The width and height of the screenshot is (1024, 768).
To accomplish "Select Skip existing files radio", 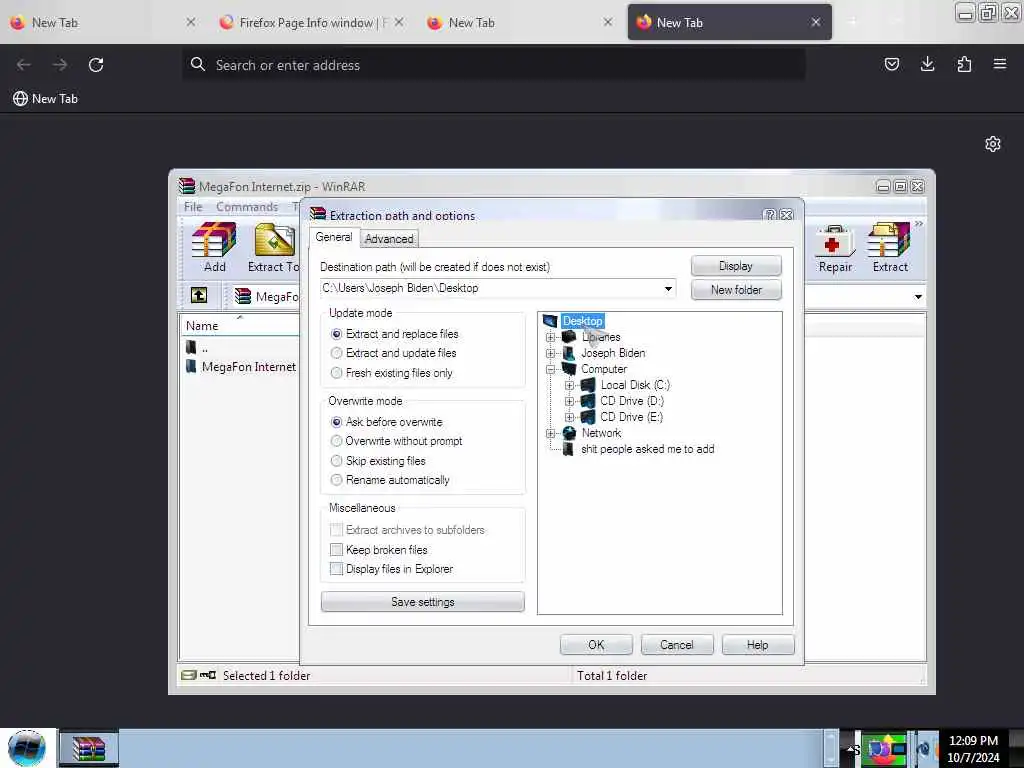I will 336,460.
